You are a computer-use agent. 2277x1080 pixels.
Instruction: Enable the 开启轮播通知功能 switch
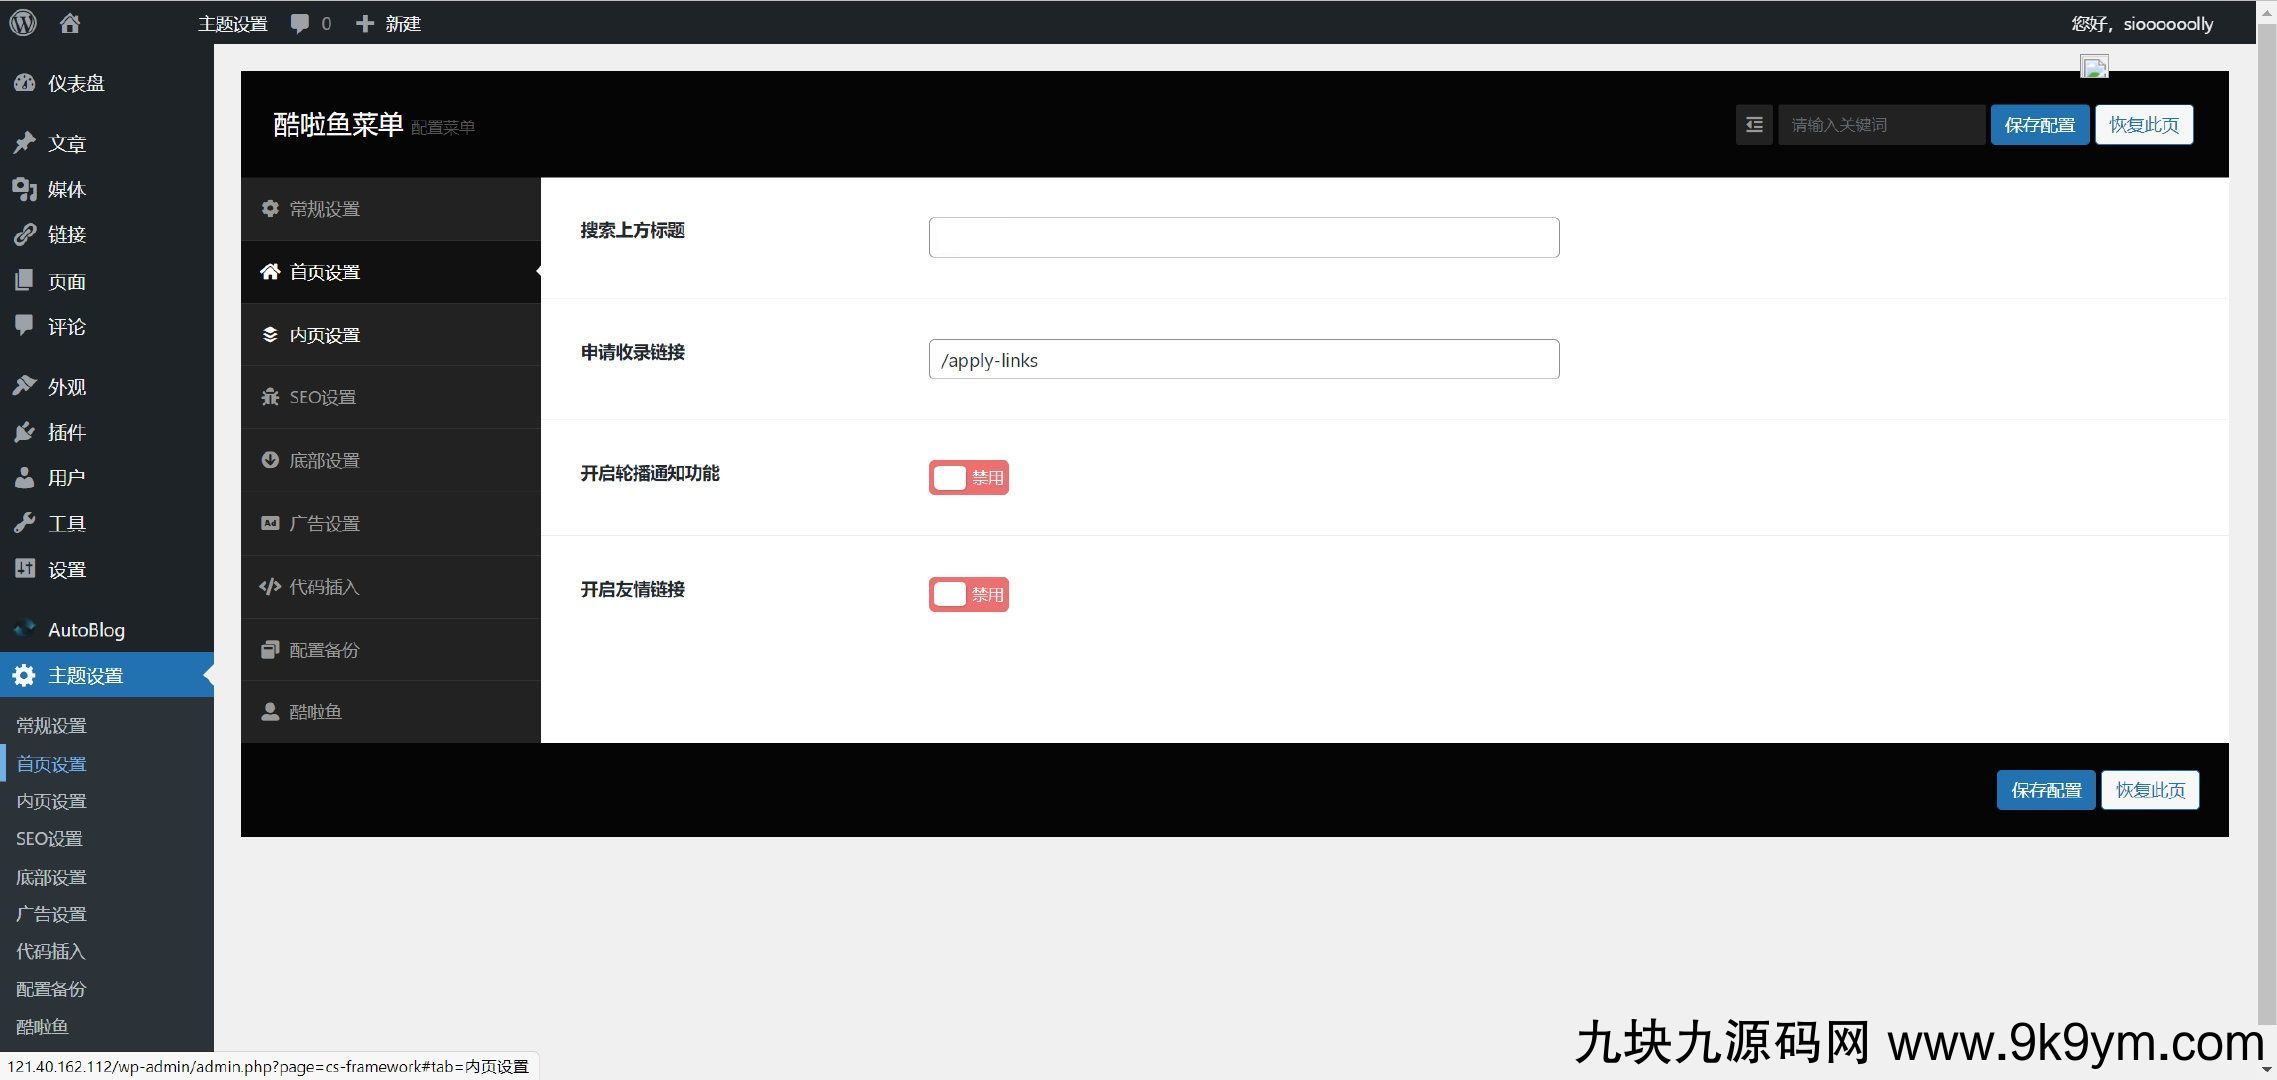coord(968,478)
